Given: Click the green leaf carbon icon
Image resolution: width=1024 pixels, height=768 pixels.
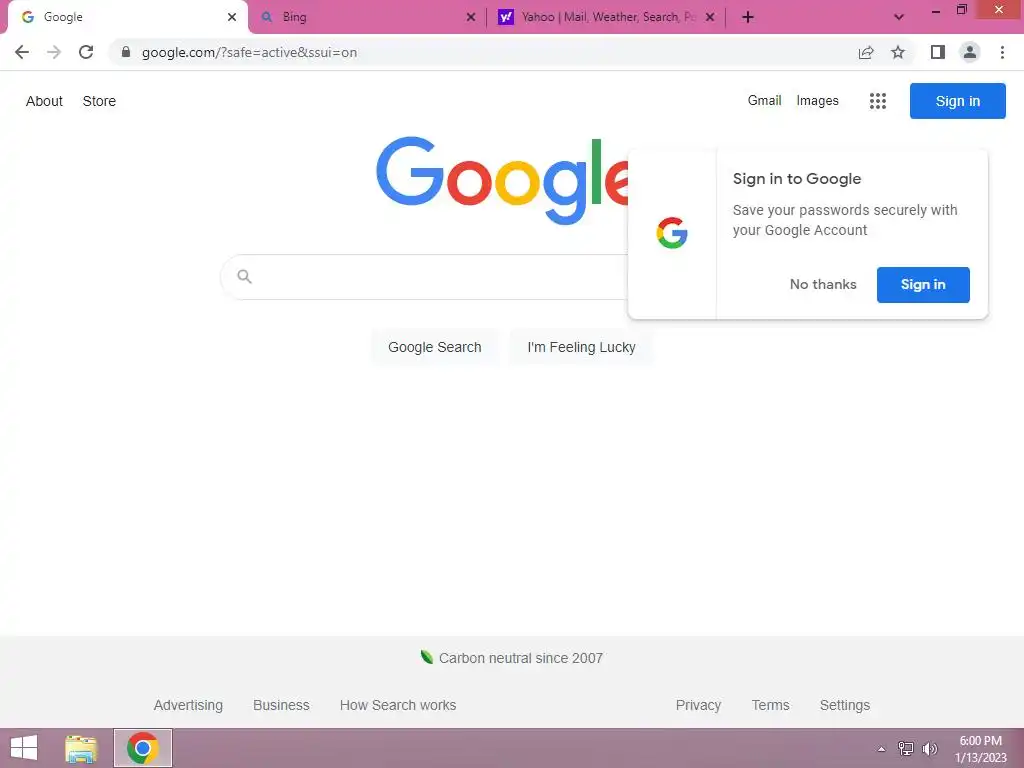Looking at the screenshot, I should coord(427,657).
